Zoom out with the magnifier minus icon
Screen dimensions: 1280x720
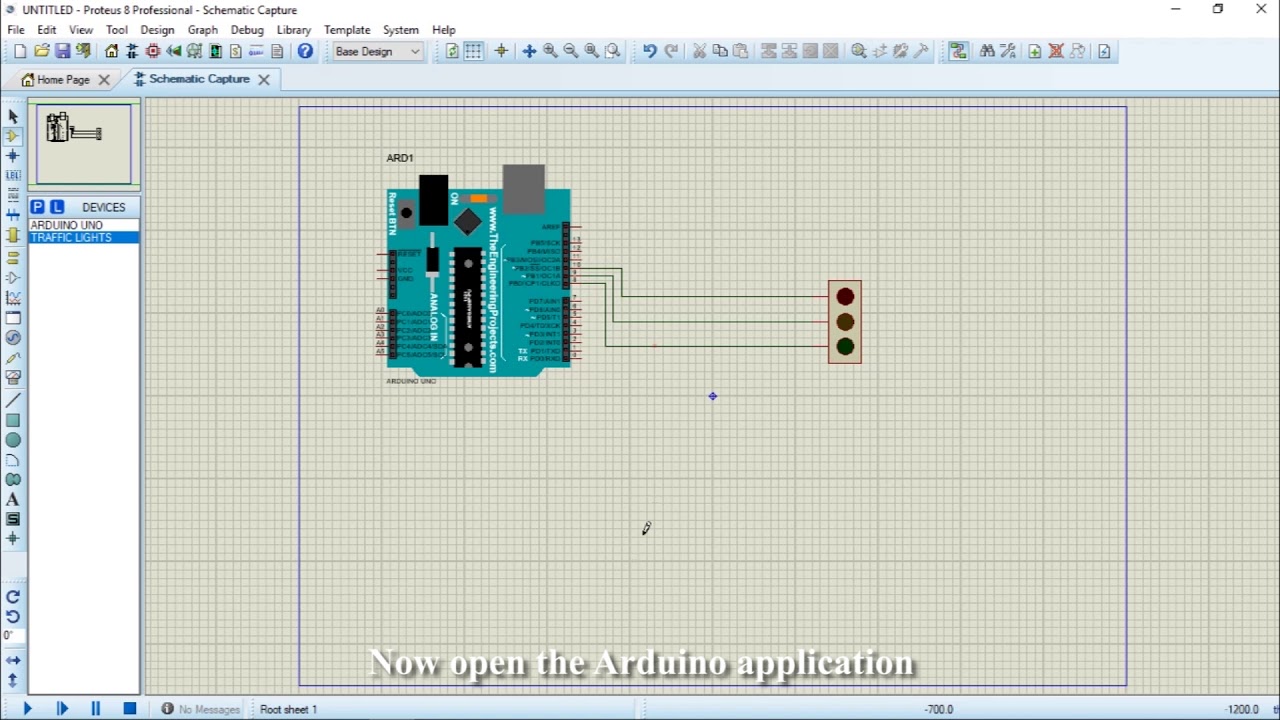(x=571, y=51)
